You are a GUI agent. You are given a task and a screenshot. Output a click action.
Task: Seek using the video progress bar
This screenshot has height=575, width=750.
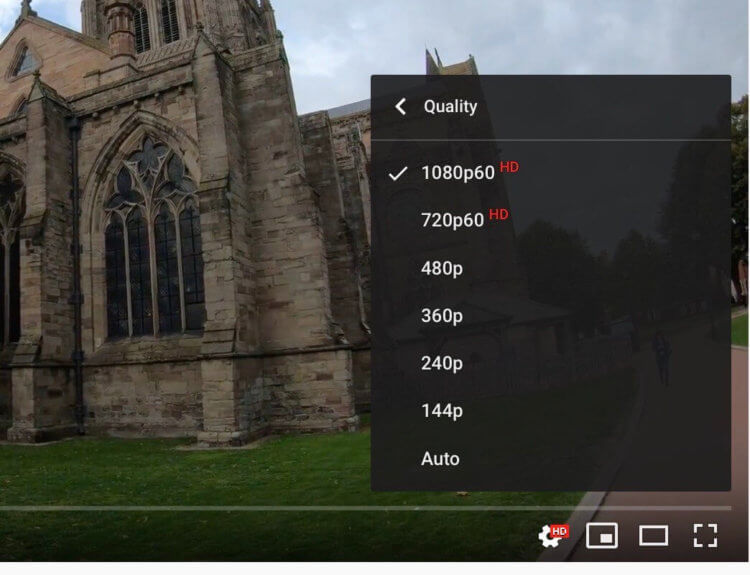click(365, 508)
